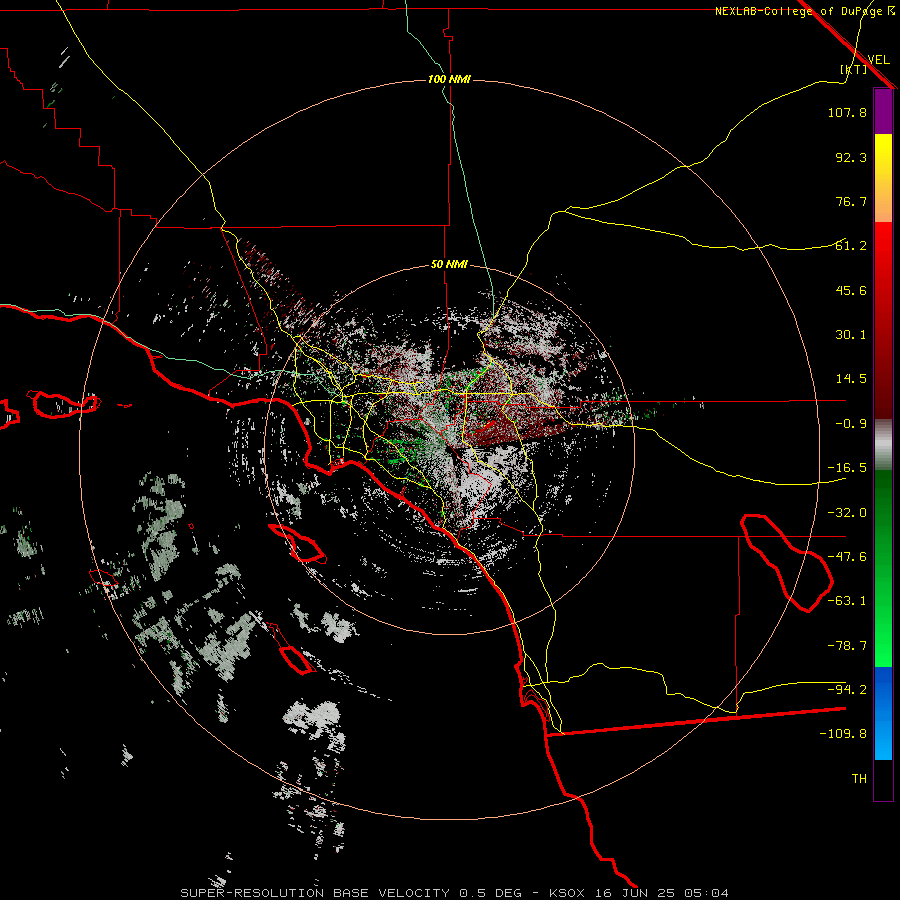The image size is (900, 900).
Task: Click the 50 NMI range ring label
Action: point(449,265)
